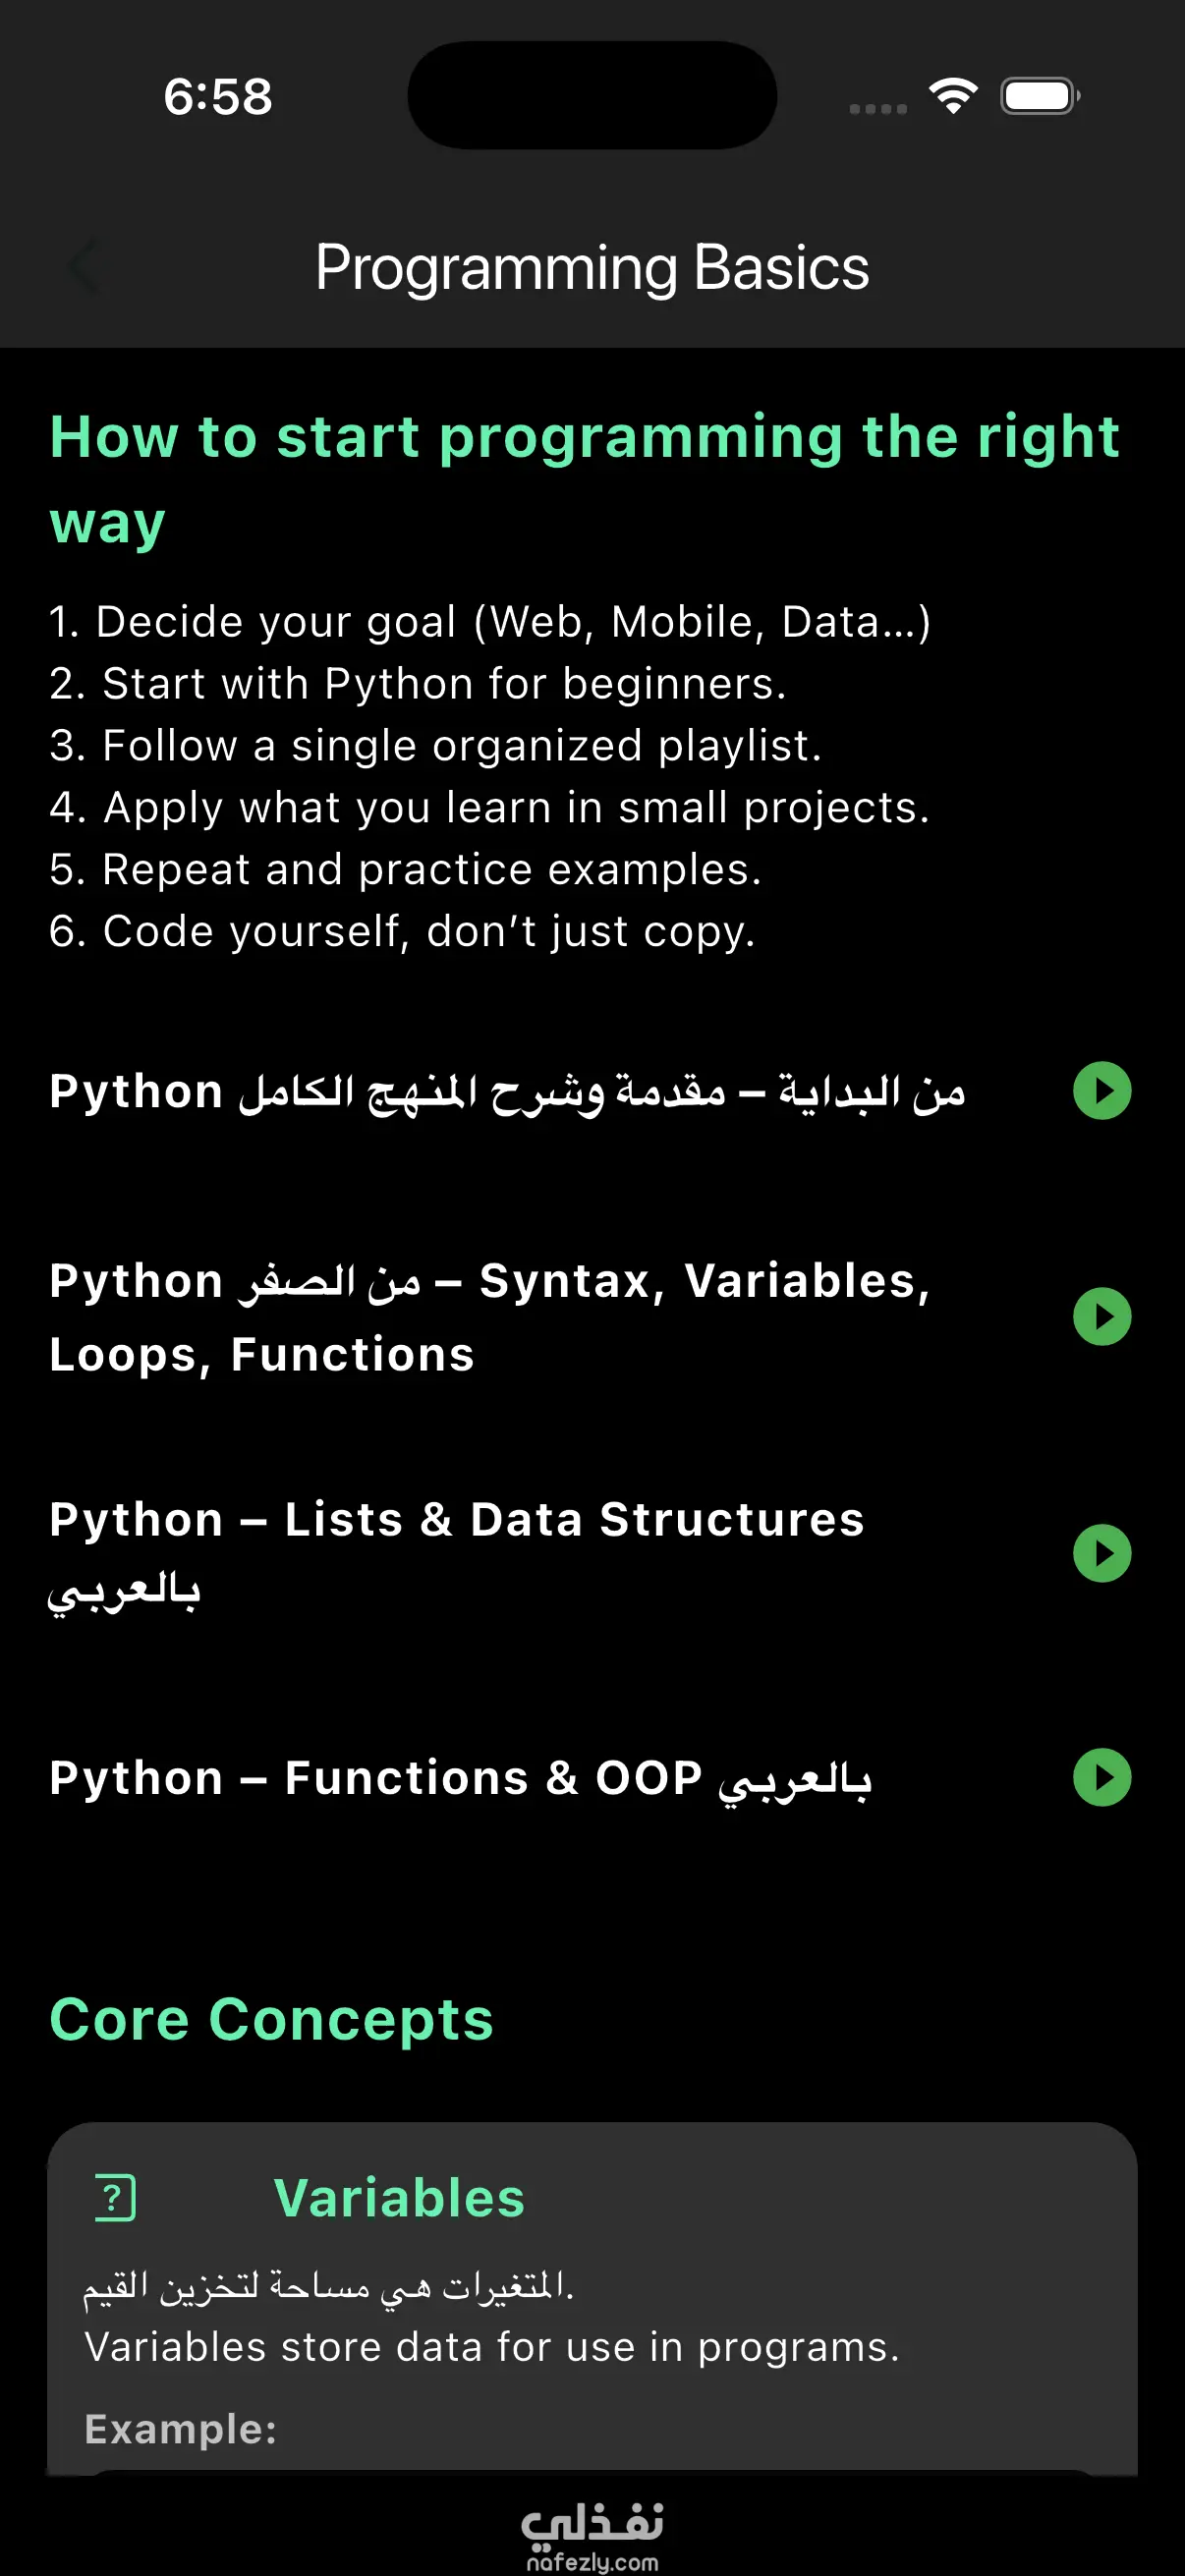This screenshot has width=1185, height=2576.
Task: Tap the question-mark icon on the Variables card
Action: click(115, 2198)
